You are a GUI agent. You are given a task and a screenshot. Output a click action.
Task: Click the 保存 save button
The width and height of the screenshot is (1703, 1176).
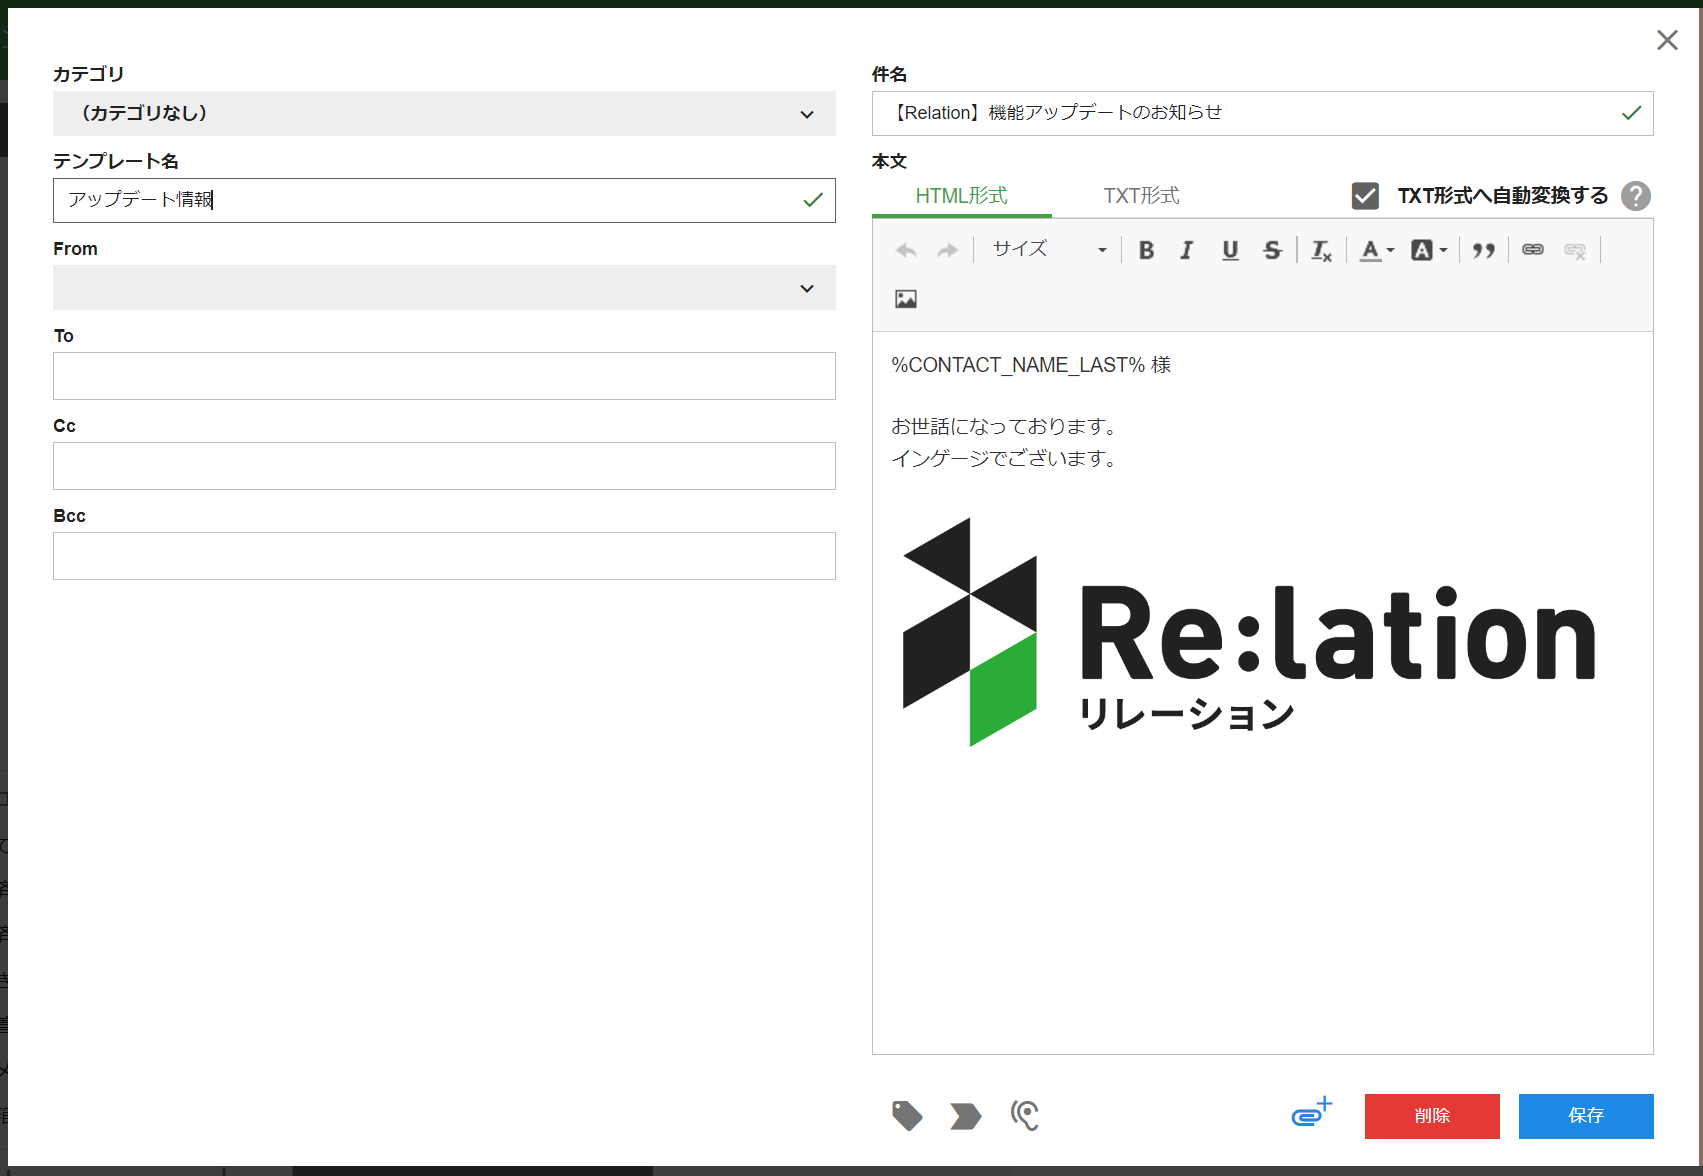1586,1116
